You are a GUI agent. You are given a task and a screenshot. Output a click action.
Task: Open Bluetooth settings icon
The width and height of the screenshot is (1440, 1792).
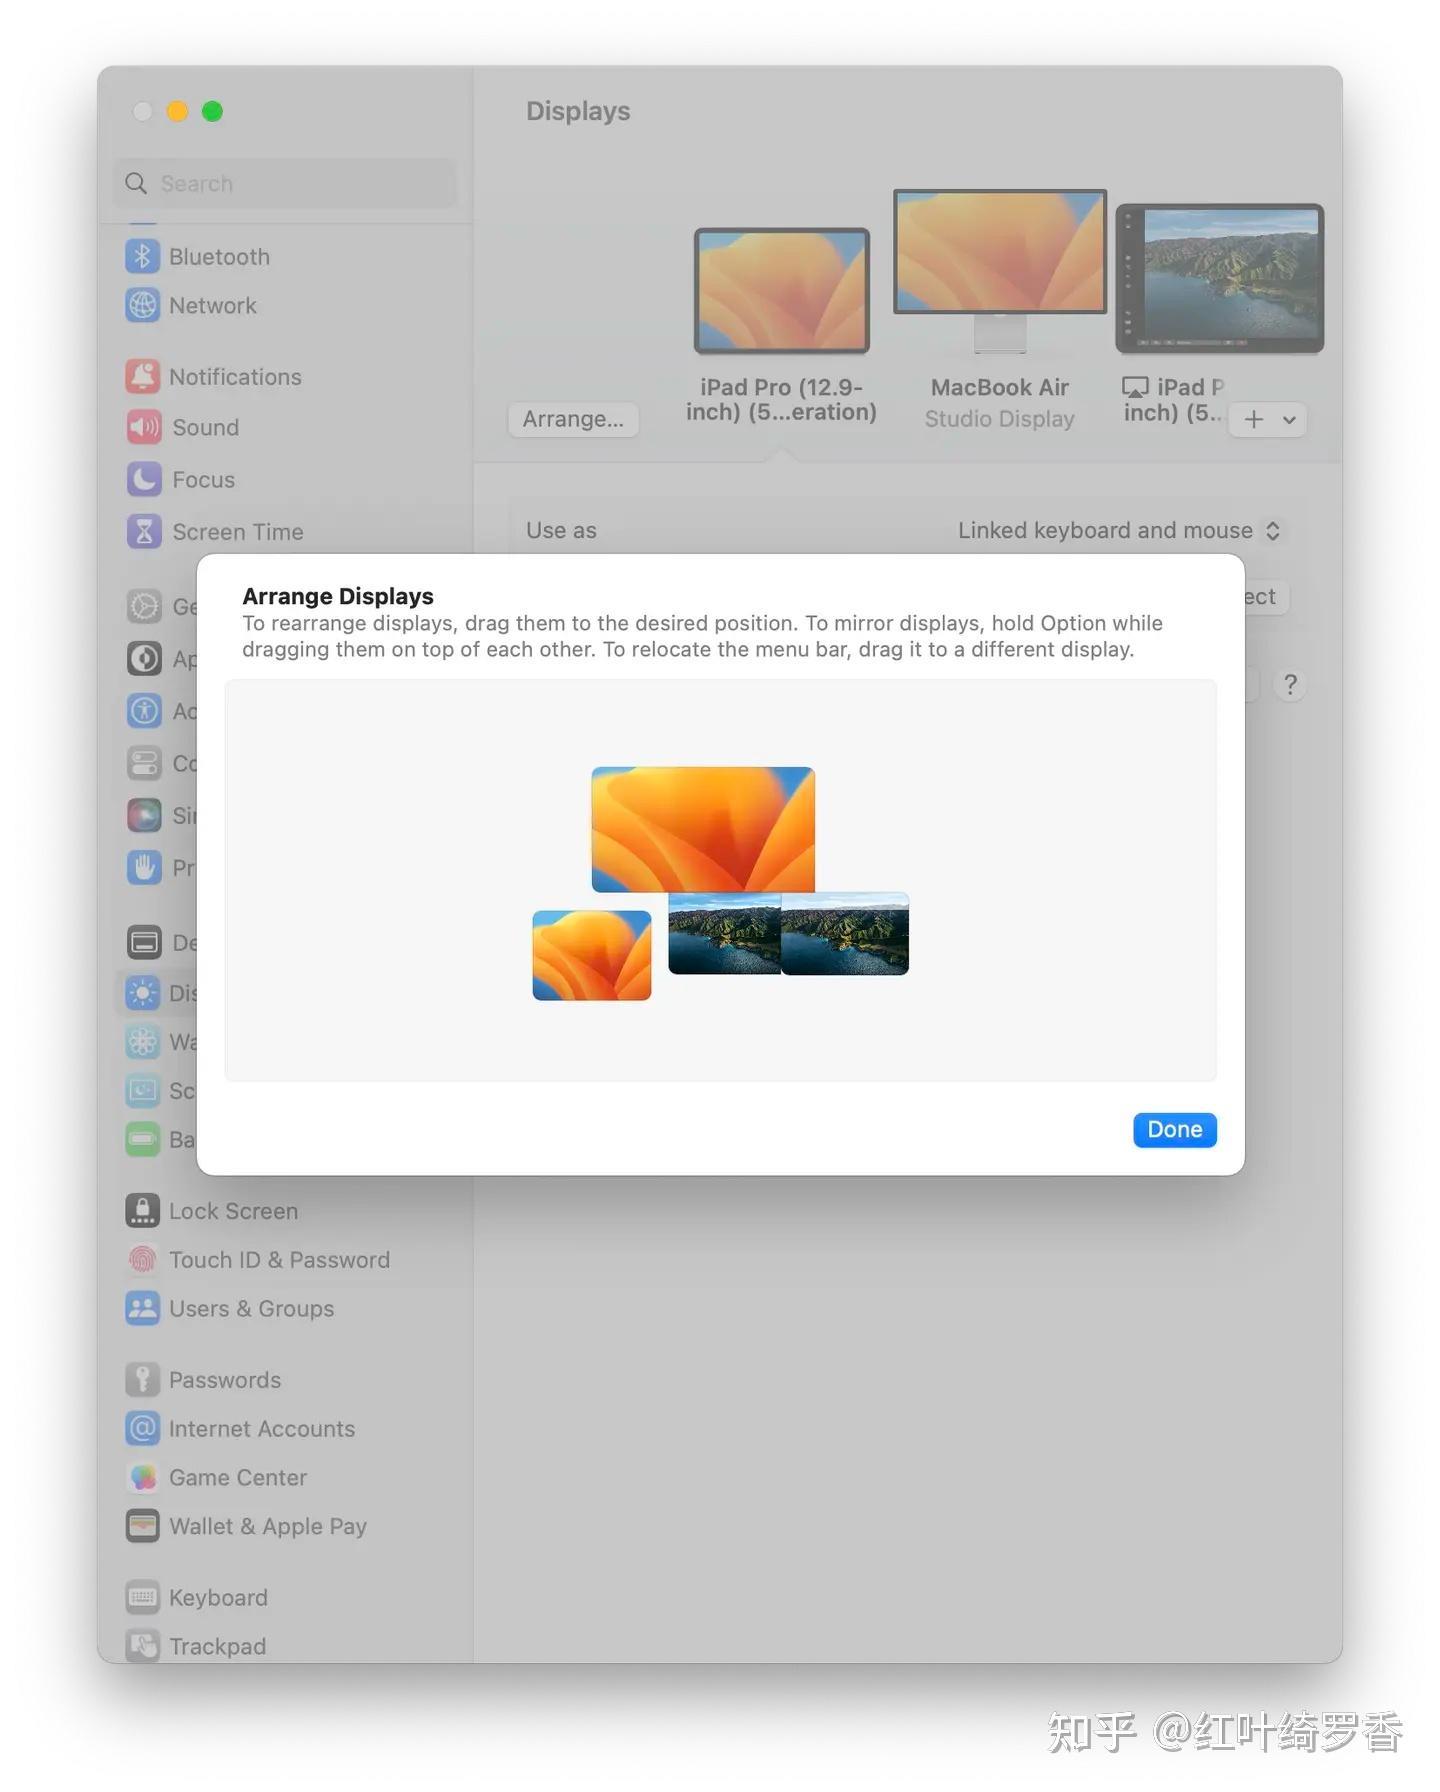pos(142,256)
